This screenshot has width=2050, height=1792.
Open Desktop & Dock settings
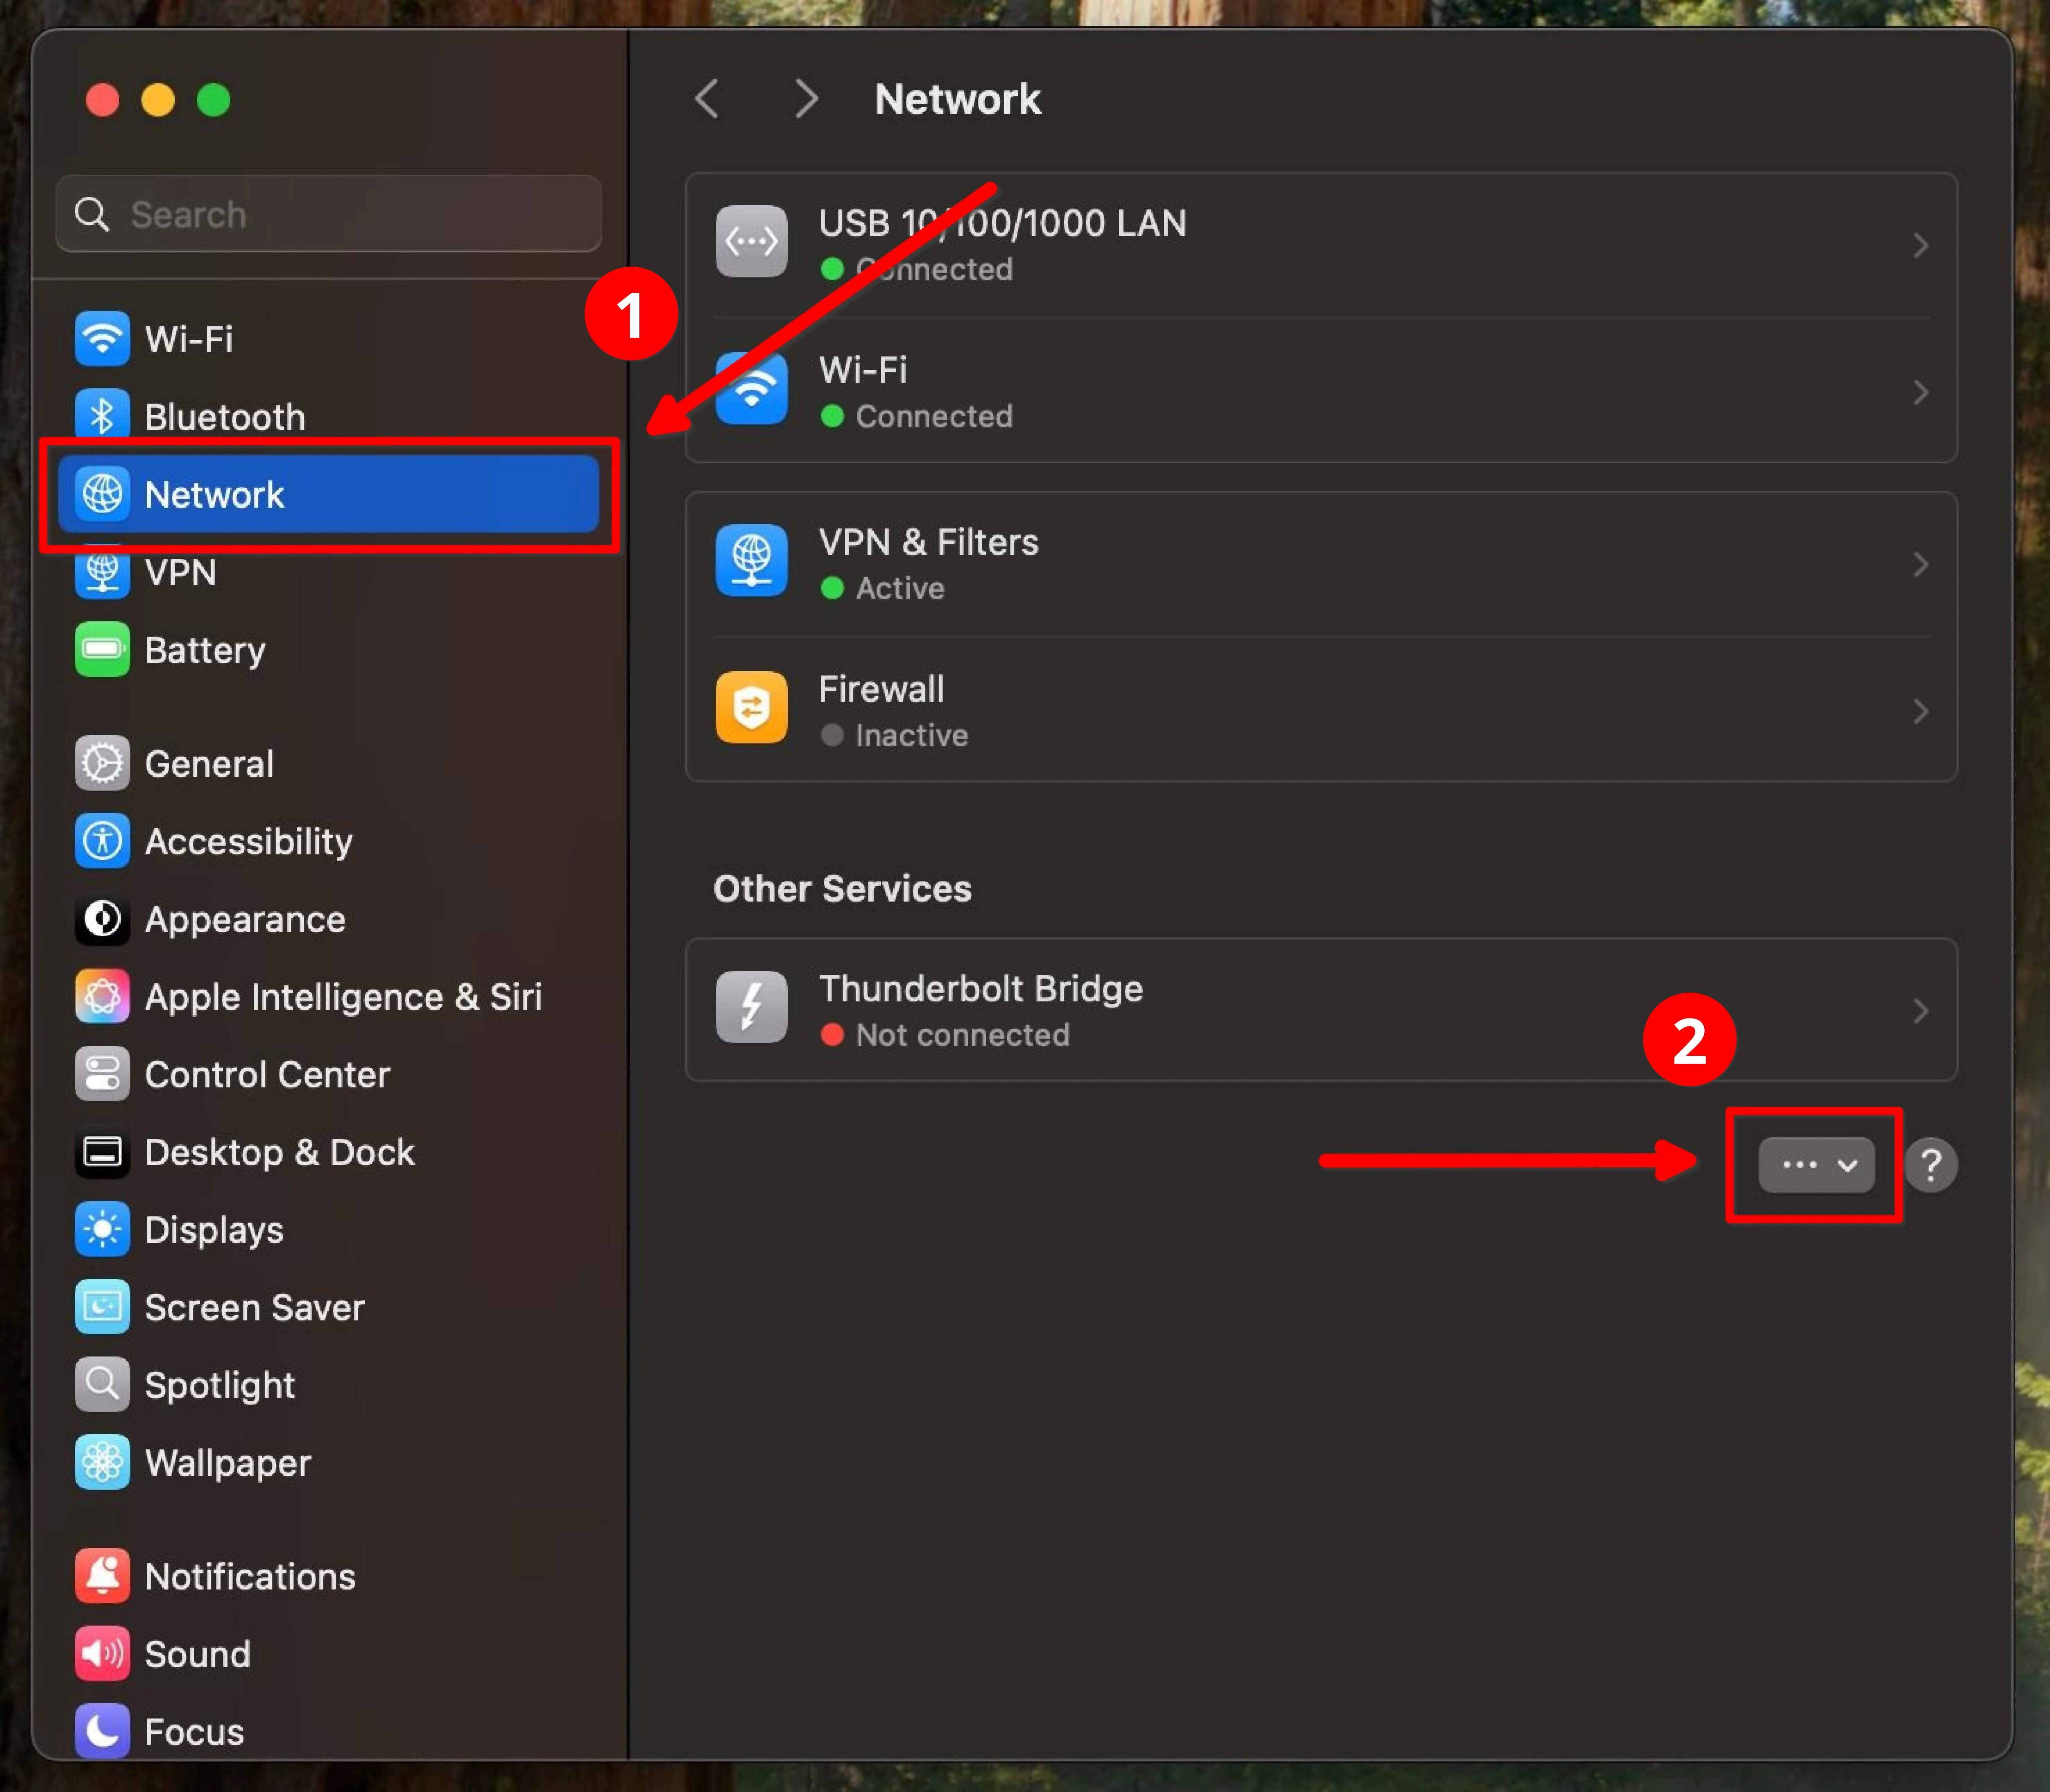[x=280, y=1152]
